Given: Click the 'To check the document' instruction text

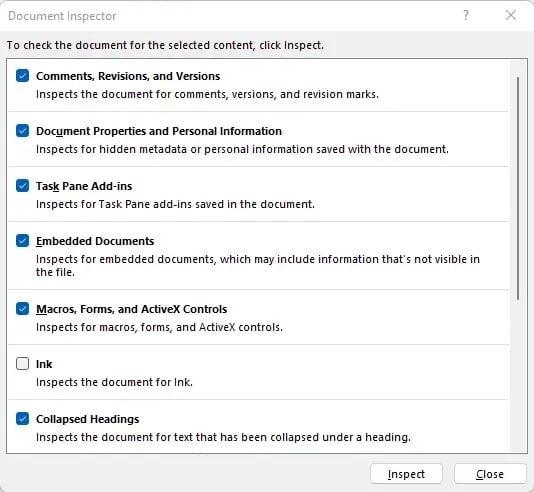Looking at the screenshot, I should [165, 45].
